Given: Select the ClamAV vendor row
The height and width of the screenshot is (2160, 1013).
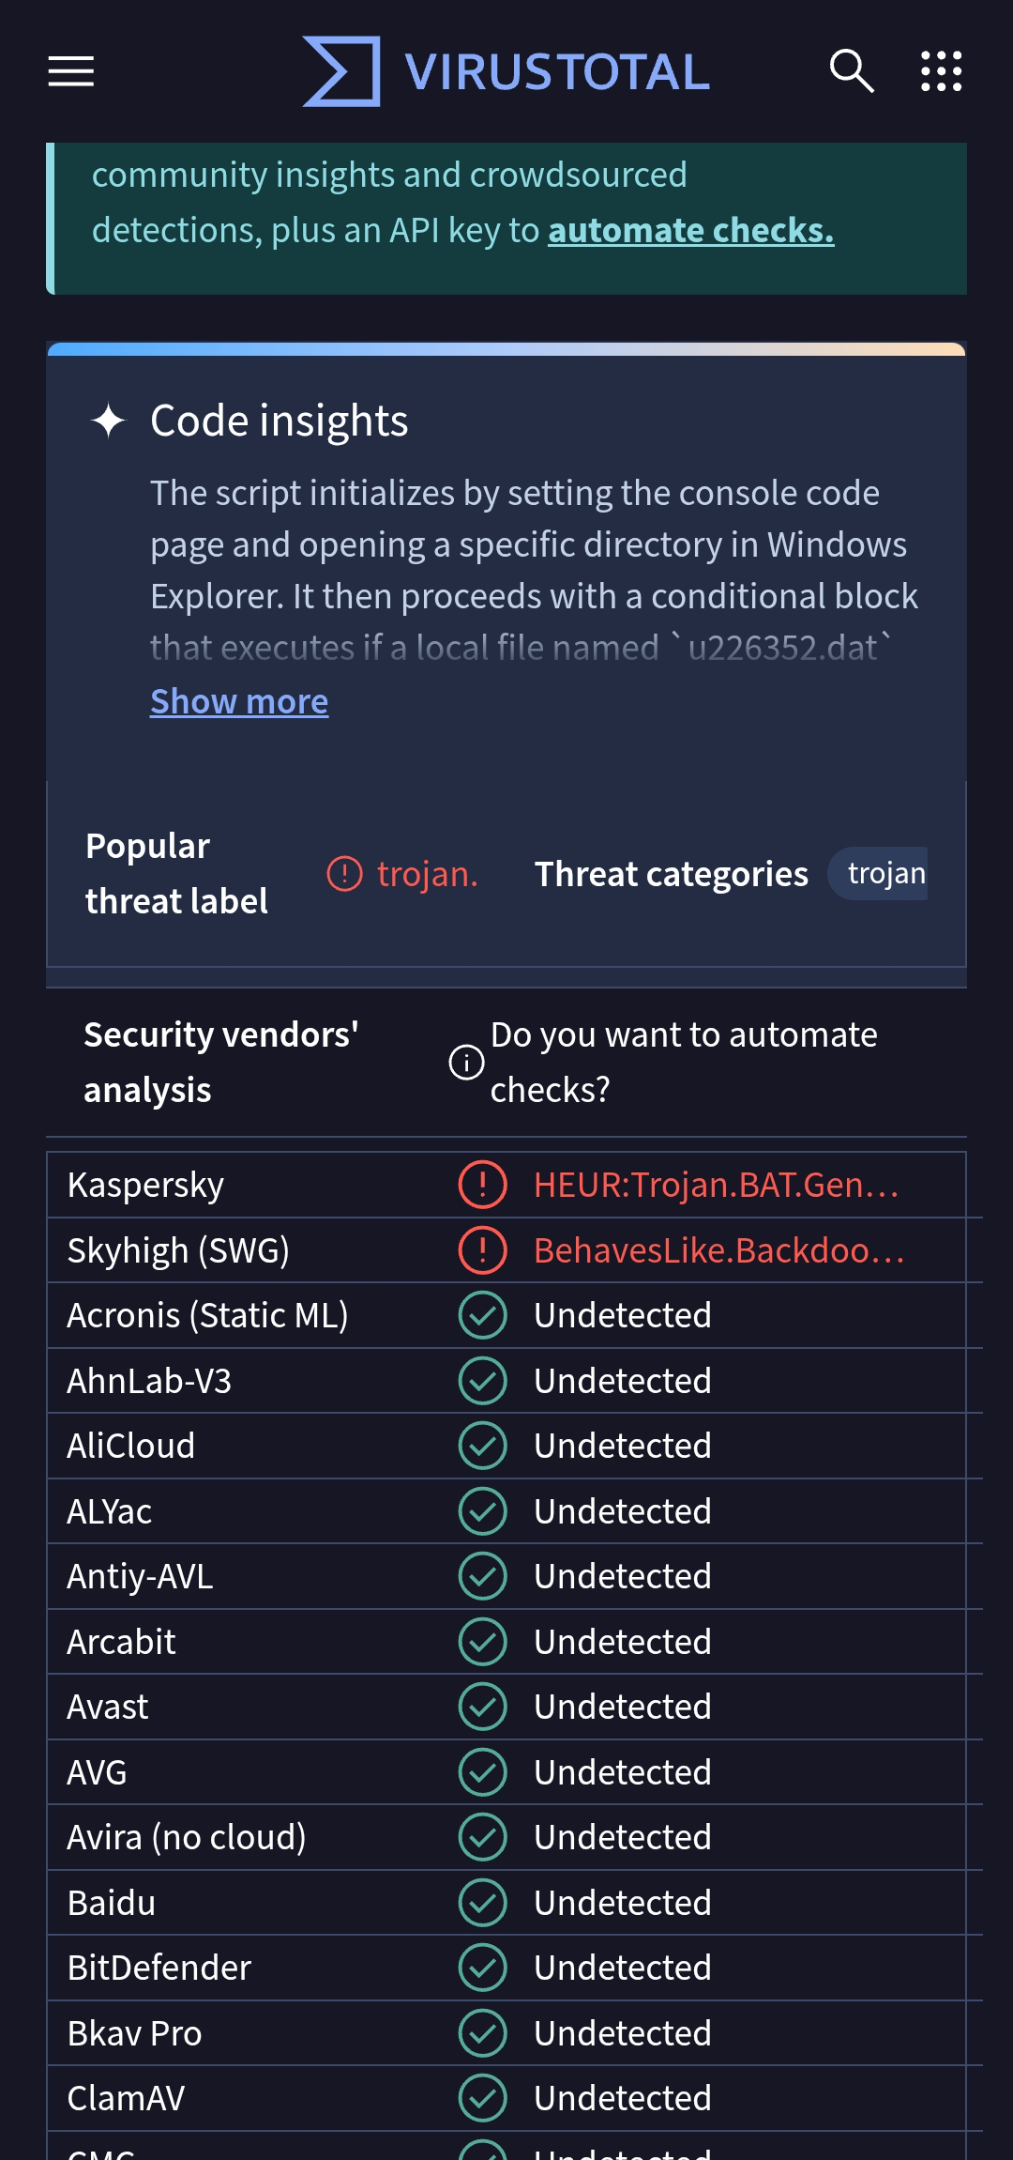Looking at the screenshot, I should [506, 2098].
